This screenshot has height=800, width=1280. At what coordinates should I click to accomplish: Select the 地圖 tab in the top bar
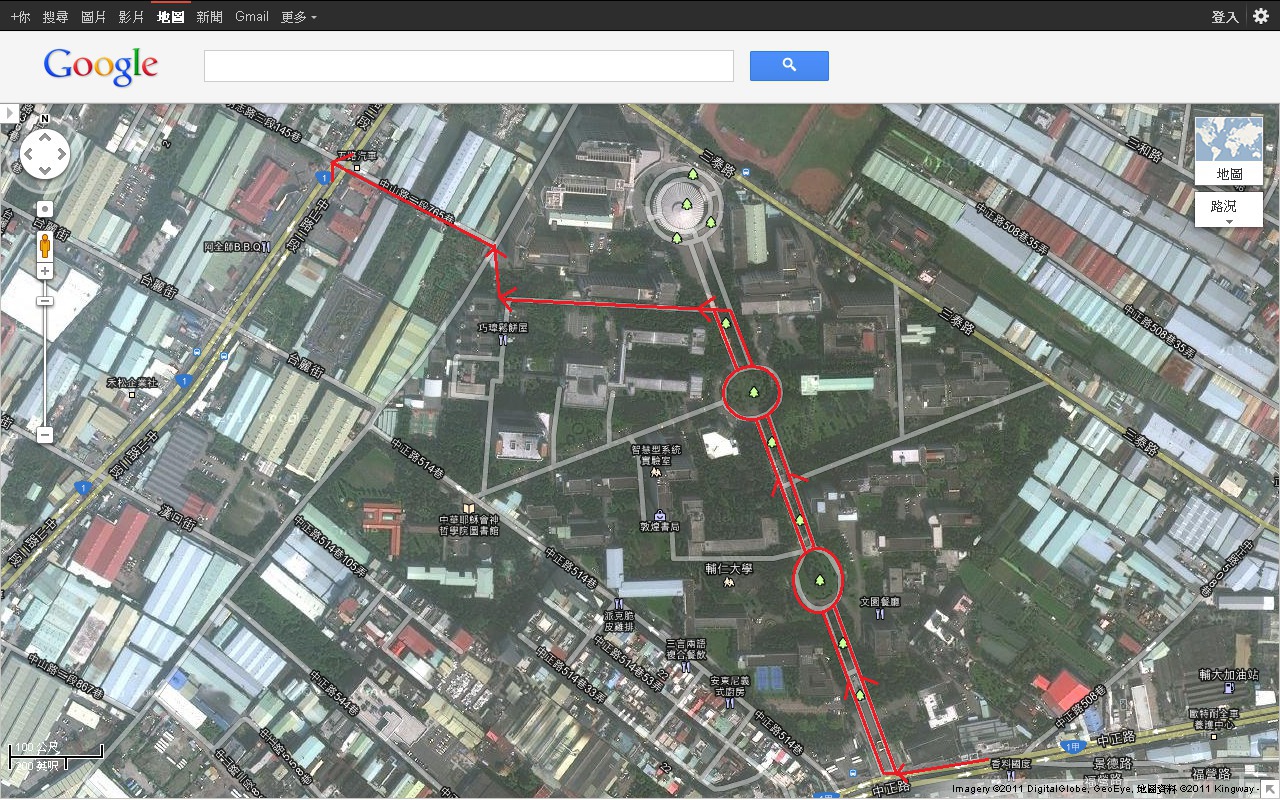[x=170, y=16]
